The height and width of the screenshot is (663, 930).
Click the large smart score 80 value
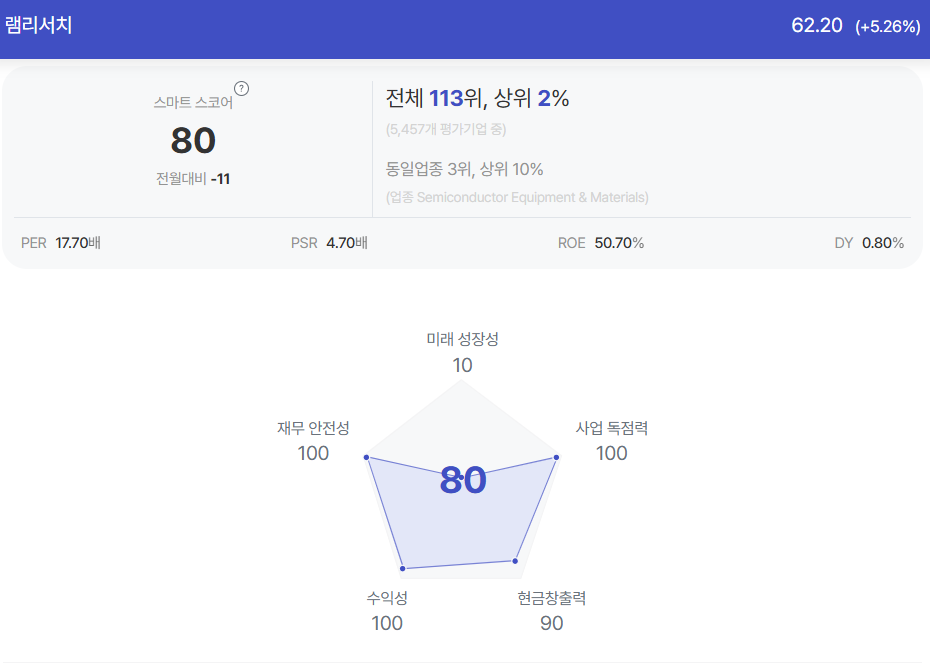coord(193,141)
